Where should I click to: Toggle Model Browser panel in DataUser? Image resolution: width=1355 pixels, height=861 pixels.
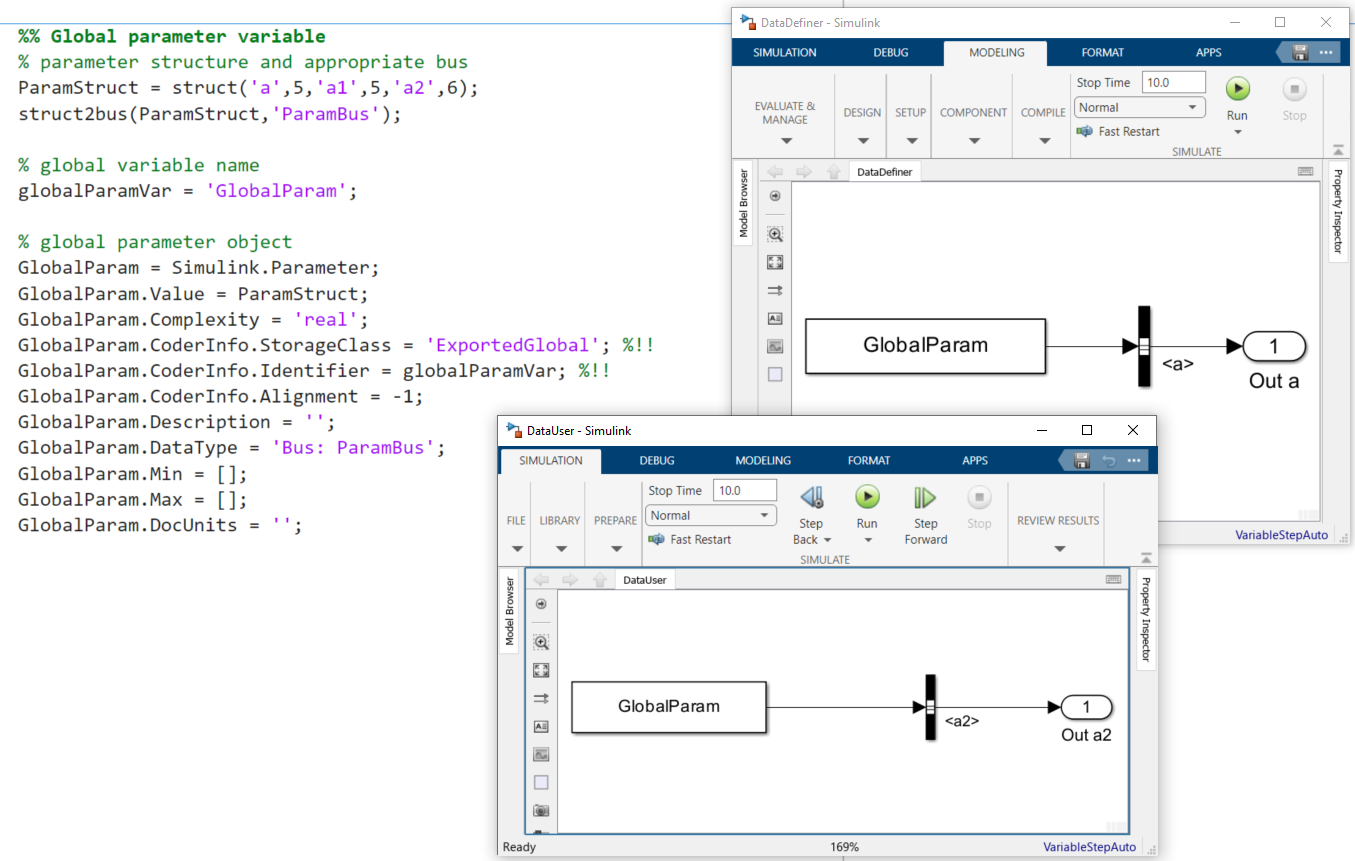tap(509, 611)
